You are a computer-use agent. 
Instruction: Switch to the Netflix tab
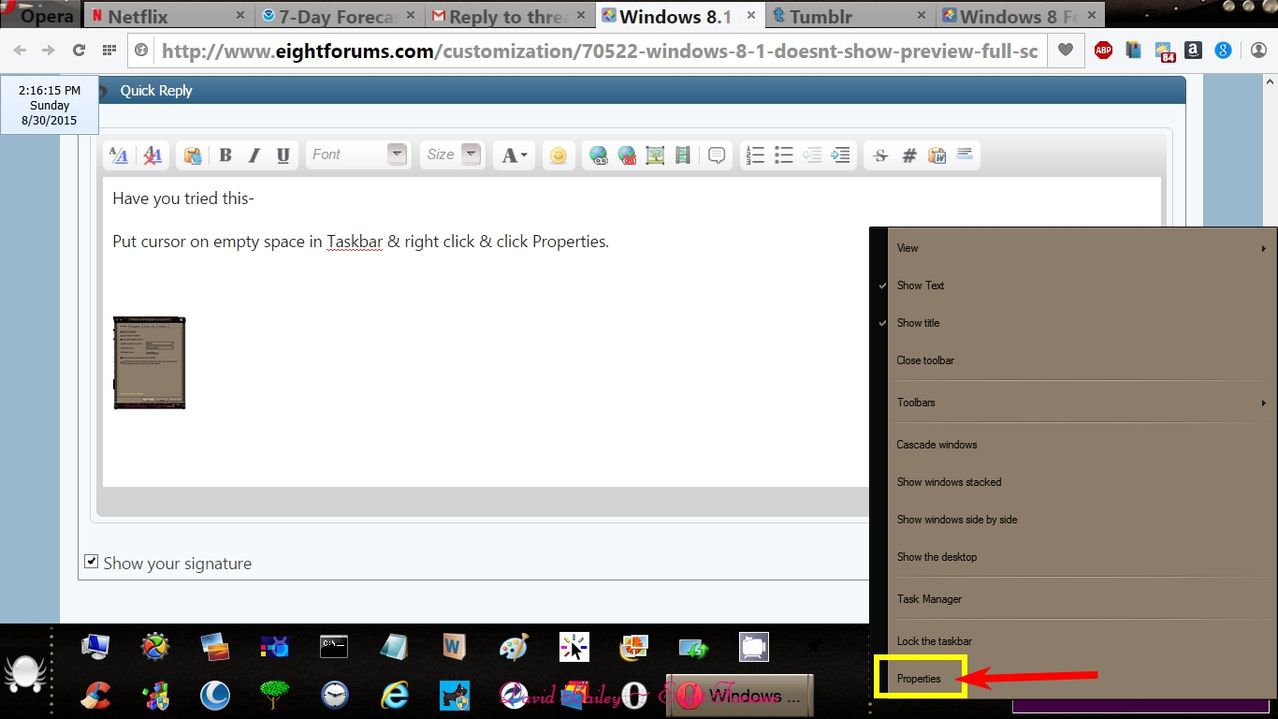click(168, 16)
